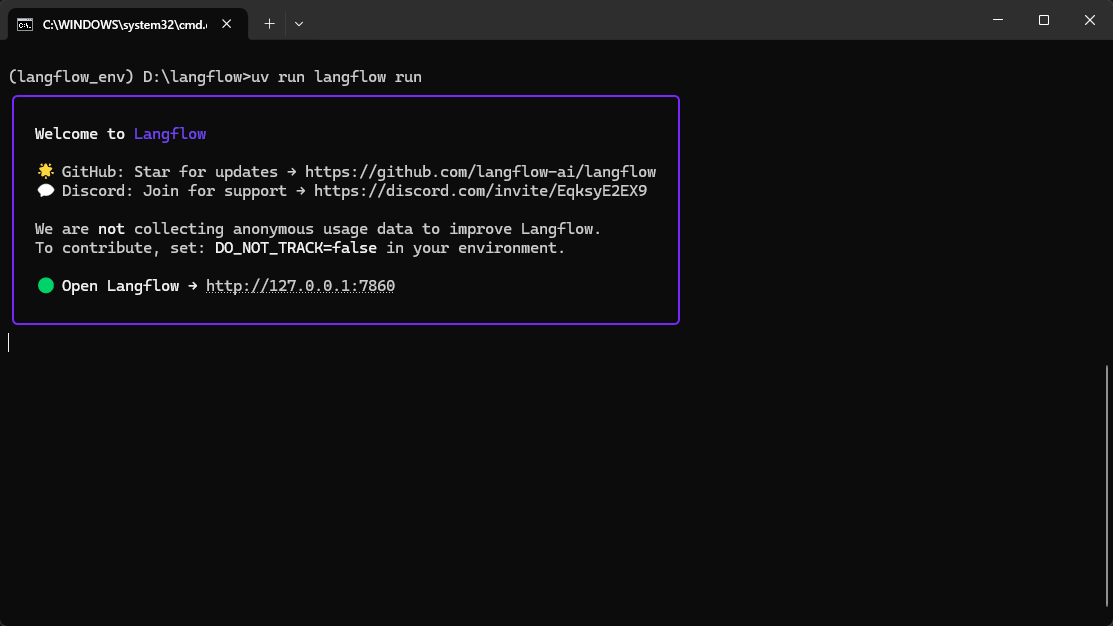This screenshot has width=1113, height=626.
Task: Click the speech bubble icon beside Discord line
Action: [45, 190]
